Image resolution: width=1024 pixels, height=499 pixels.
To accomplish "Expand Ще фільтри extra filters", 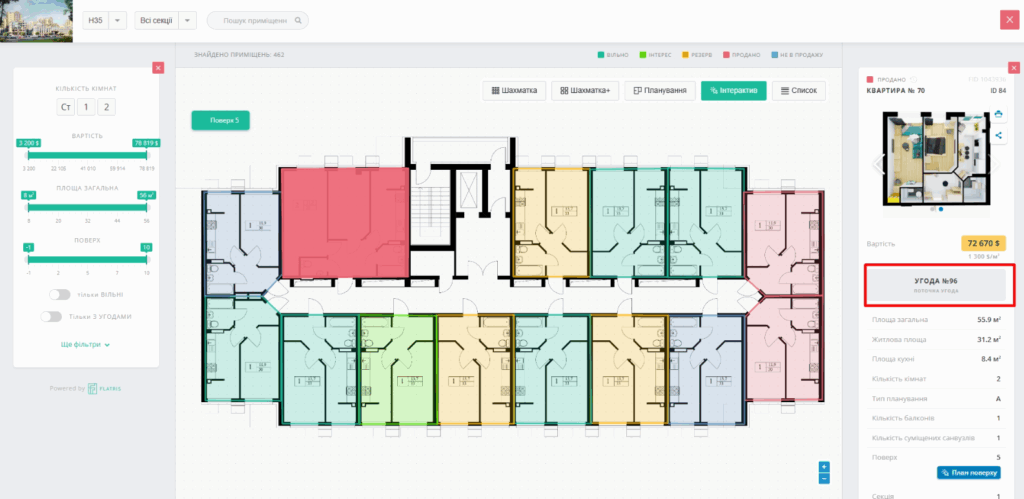I will [86, 345].
